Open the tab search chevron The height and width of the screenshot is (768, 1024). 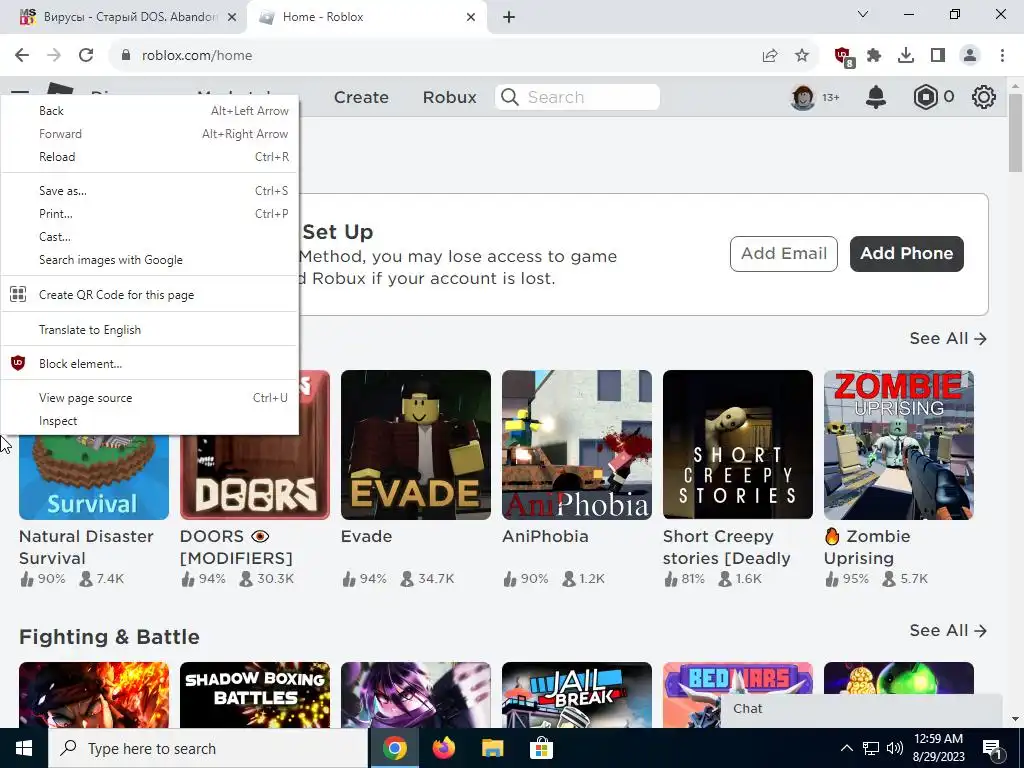tap(863, 14)
